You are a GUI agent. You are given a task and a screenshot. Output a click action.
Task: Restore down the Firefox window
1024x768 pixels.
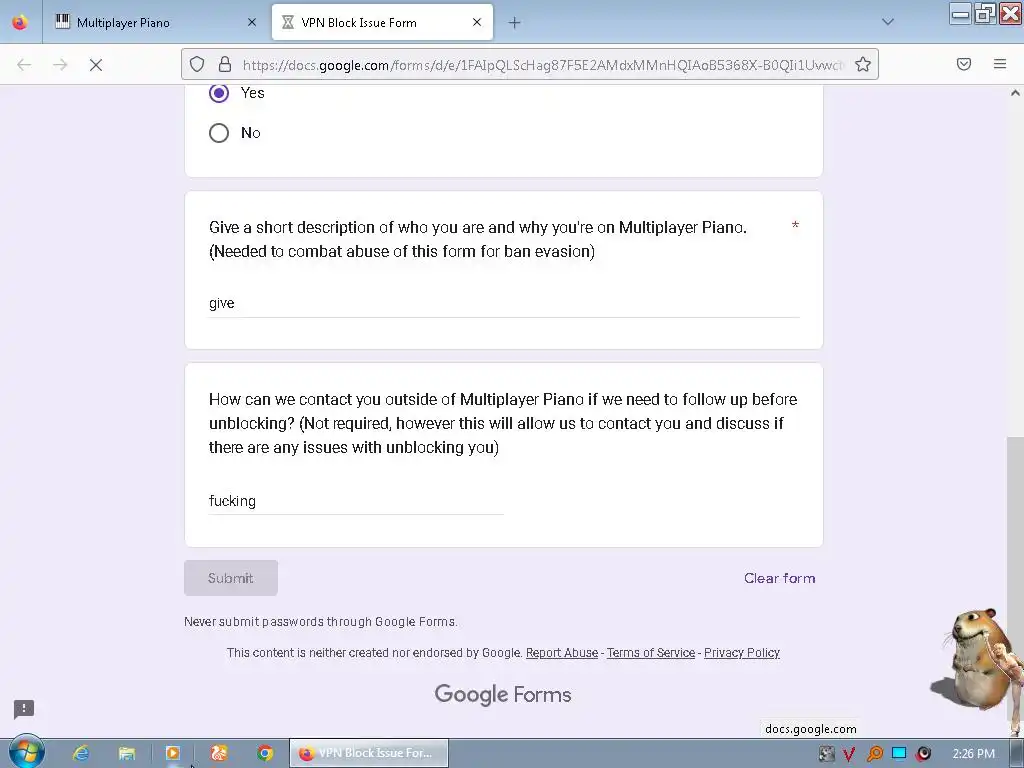pyautogui.click(x=985, y=13)
